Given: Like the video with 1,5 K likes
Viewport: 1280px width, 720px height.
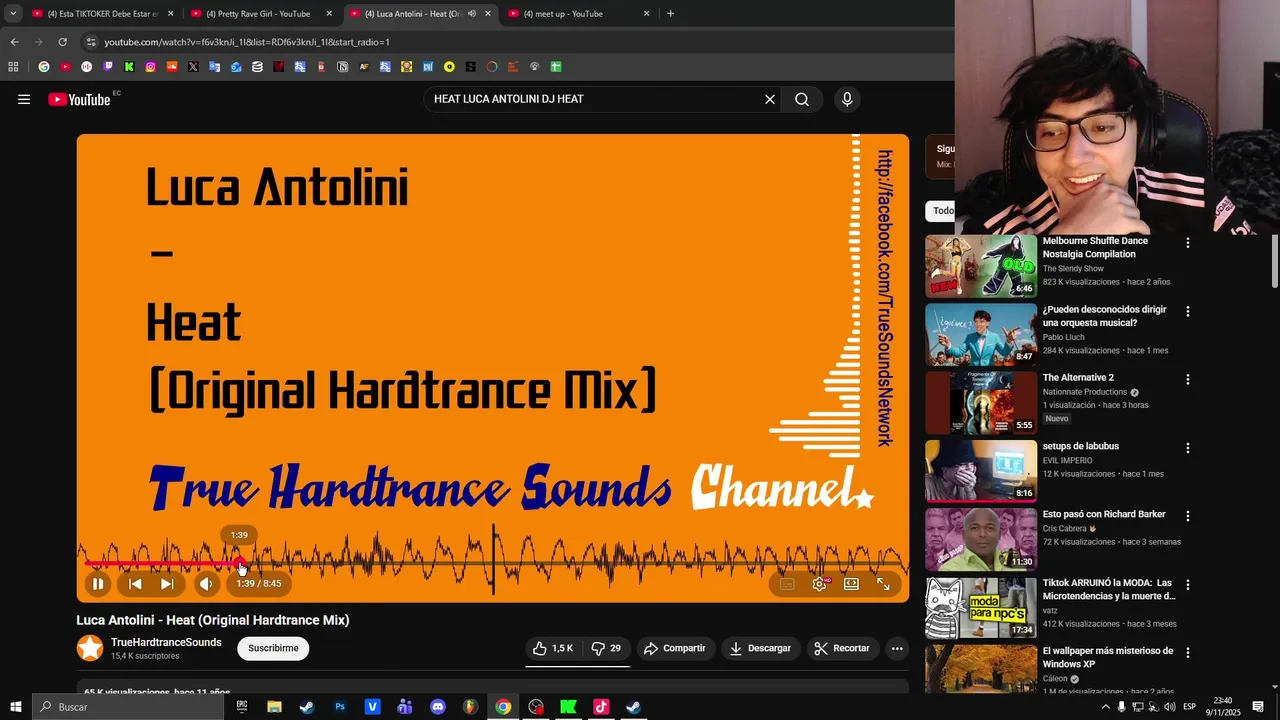Looking at the screenshot, I should (553, 648).
